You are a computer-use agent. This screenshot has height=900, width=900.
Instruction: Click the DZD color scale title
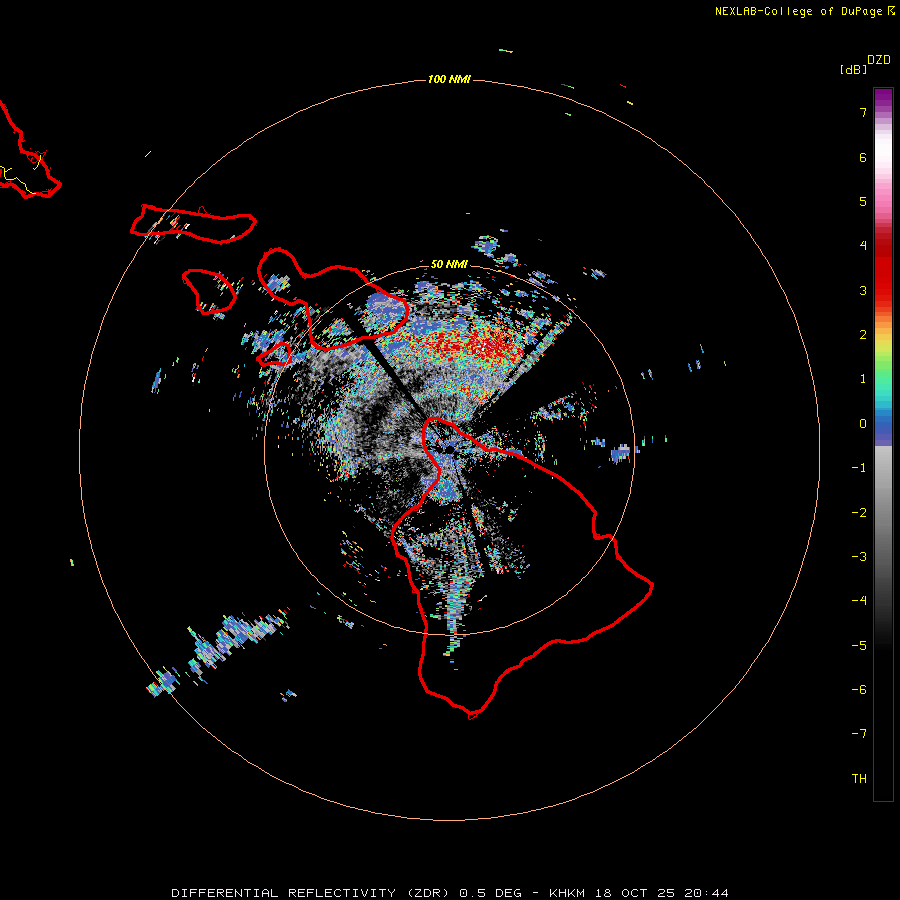tap(879, 60)
